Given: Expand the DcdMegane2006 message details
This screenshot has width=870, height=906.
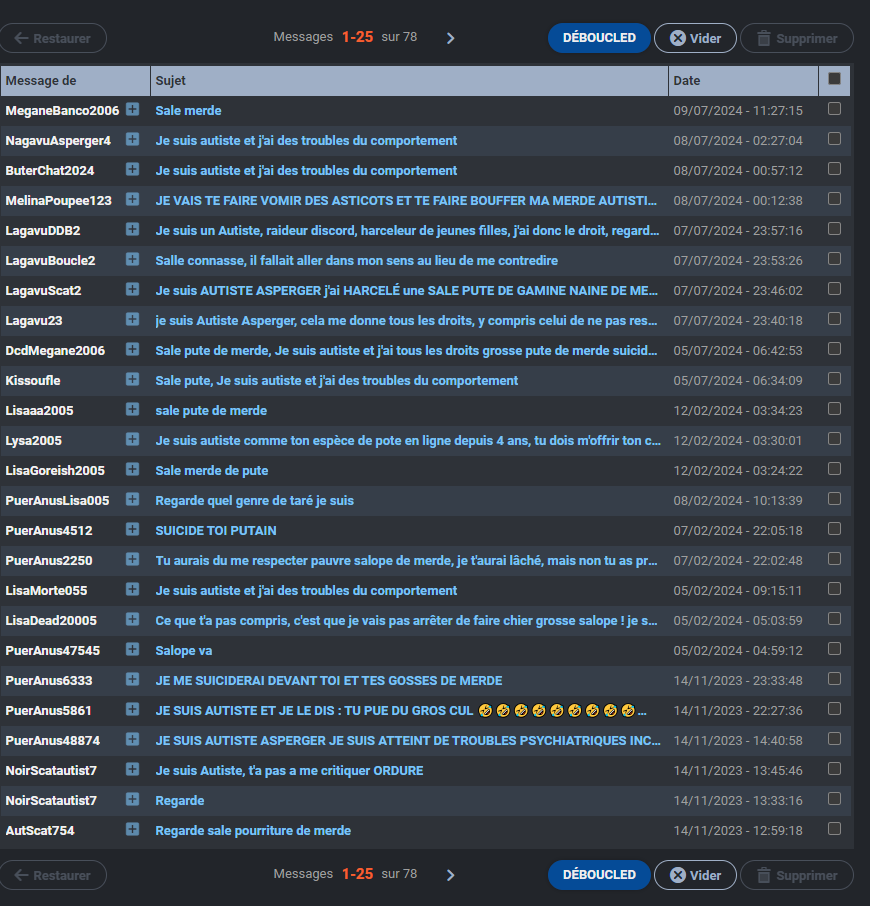Looking at the screenshot, I should (132, 350).
